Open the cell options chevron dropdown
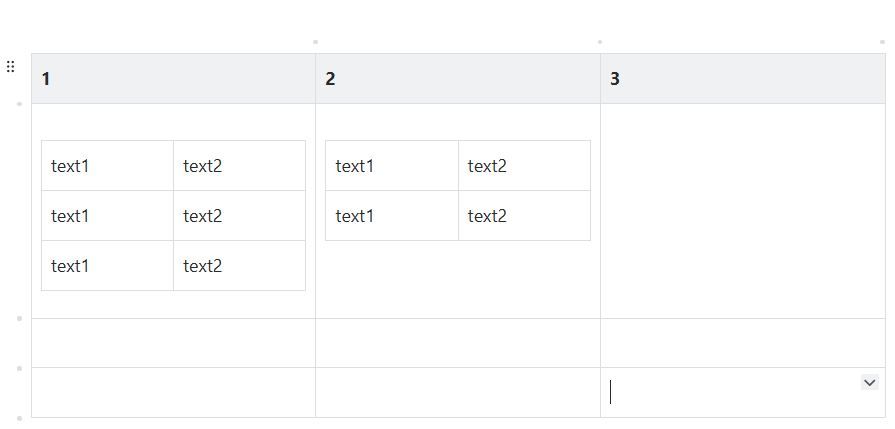Viewport: 895px width, 429px height. coord(869,382)
